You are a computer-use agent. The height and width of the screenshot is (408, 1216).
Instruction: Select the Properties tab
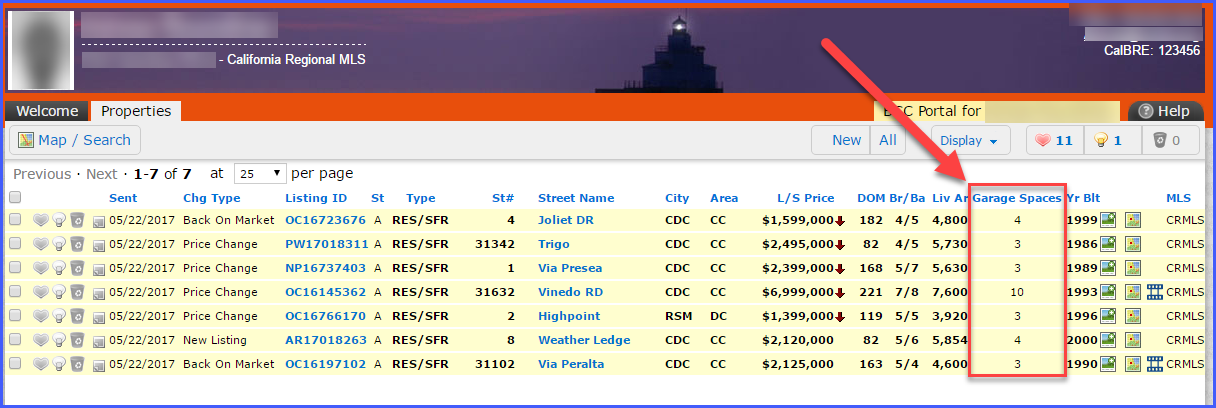pyautogui.click(x=136, y=111)
